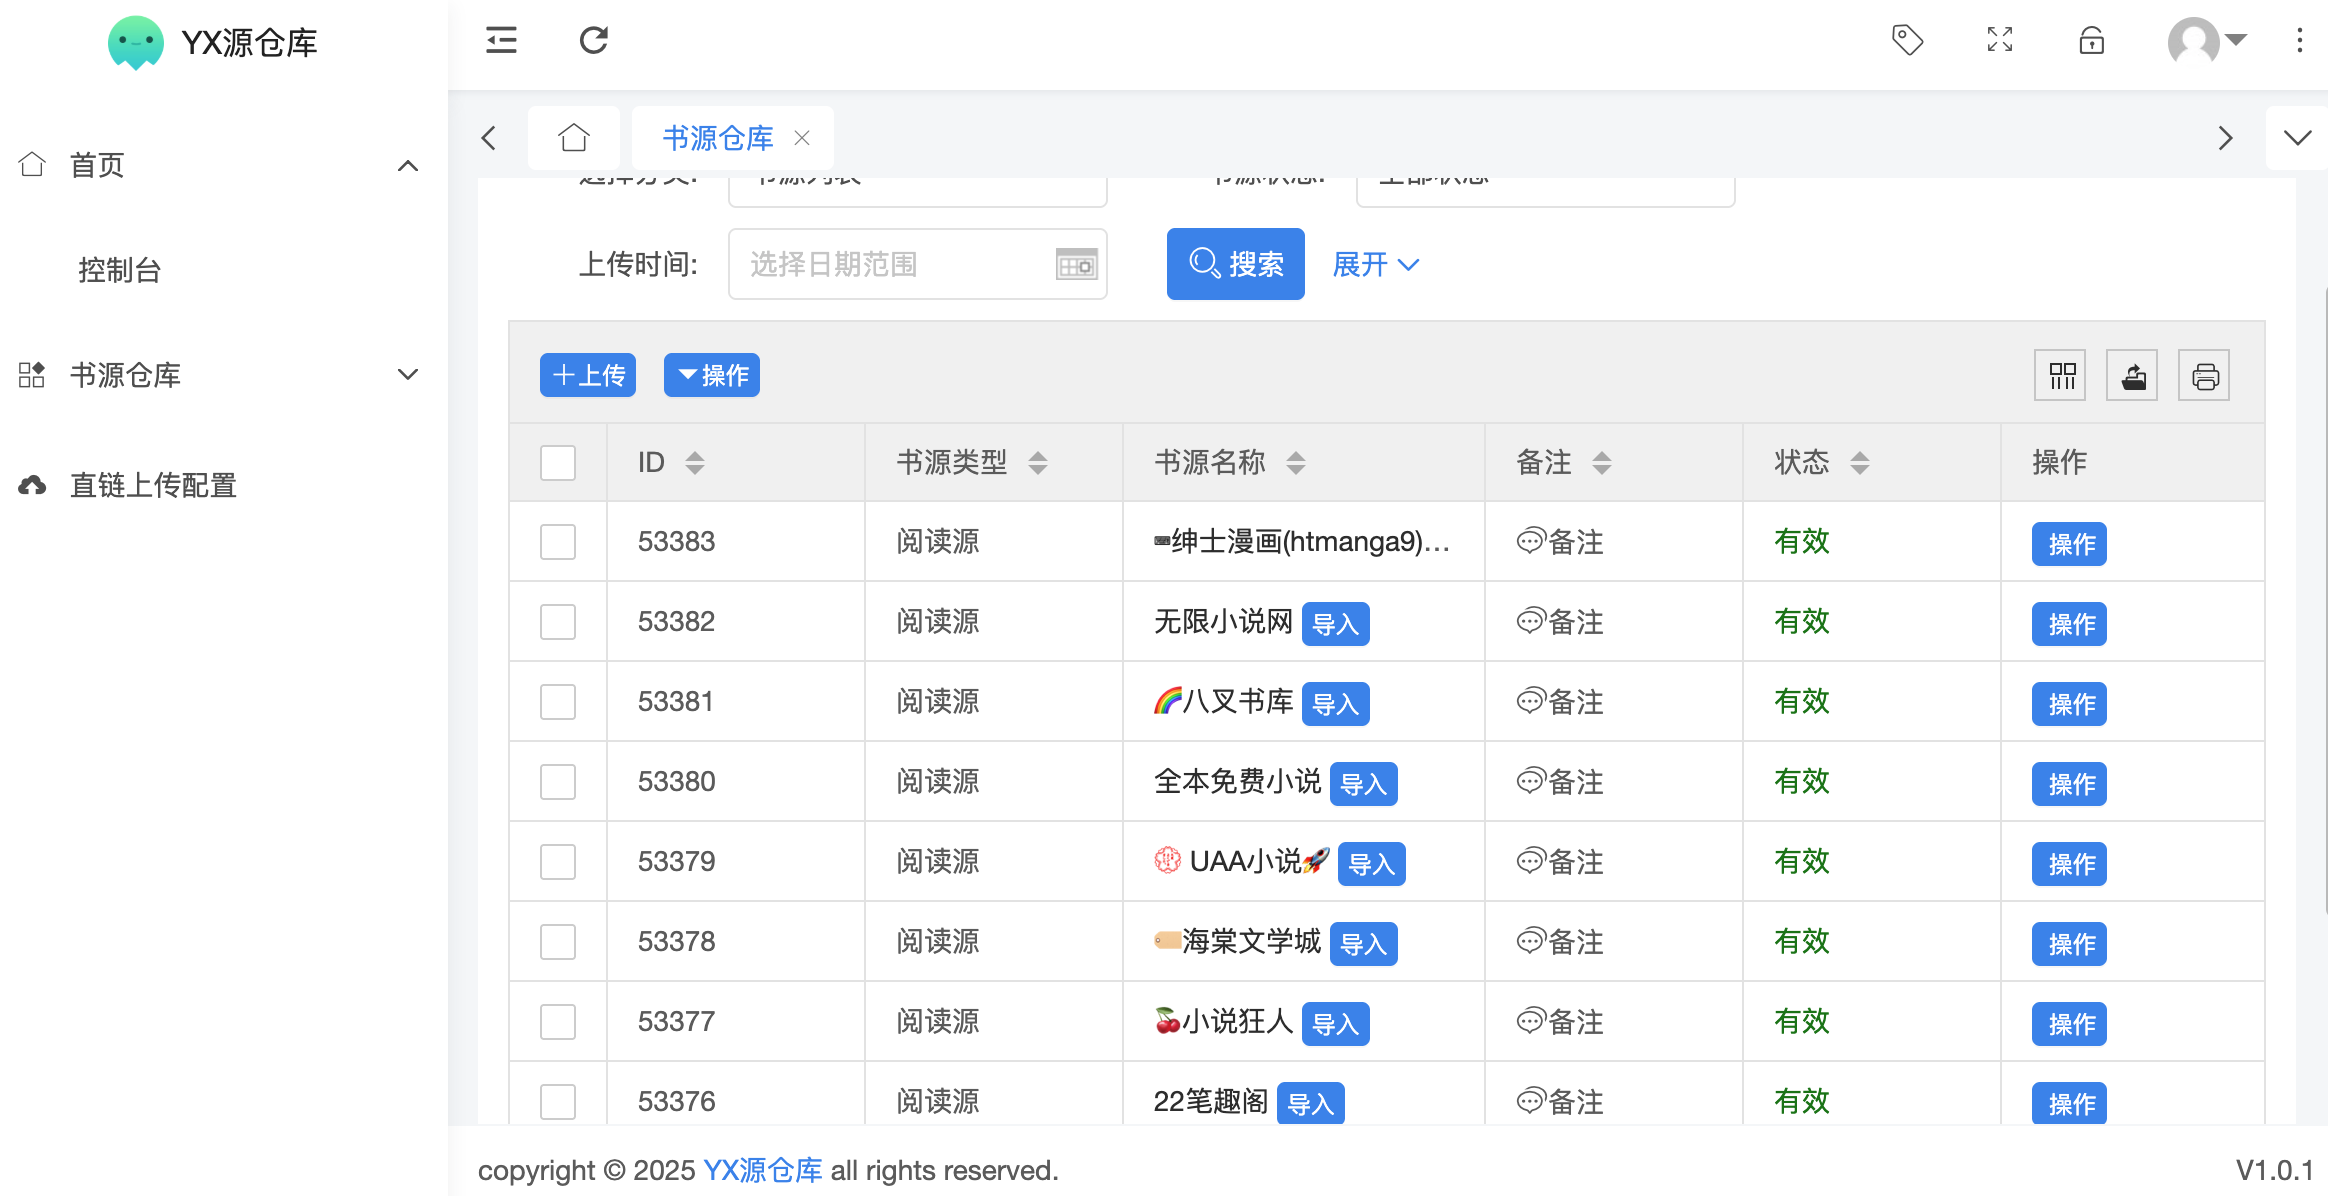Click the 搜索 button
2328x1196 pixels.
point(1235,264)
